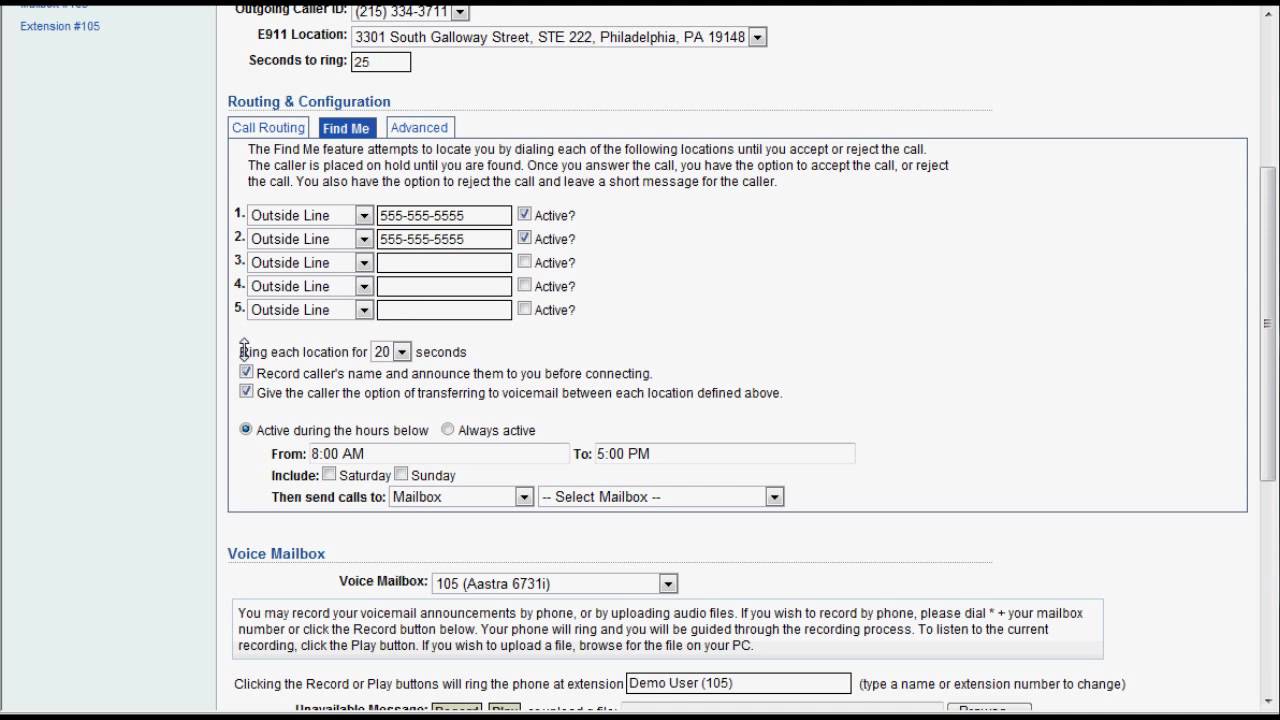Image resolution: width=1280 pixels, height=720 pixels.
Task: Open the E911 Location dropdown arrow
Action: tap(757, 37)
